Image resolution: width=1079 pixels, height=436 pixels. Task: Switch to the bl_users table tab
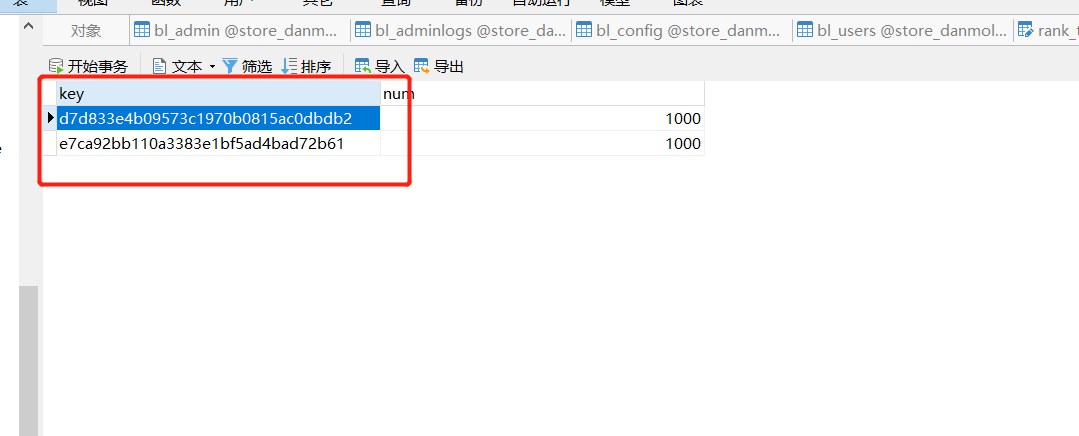(x=903, y=30)
